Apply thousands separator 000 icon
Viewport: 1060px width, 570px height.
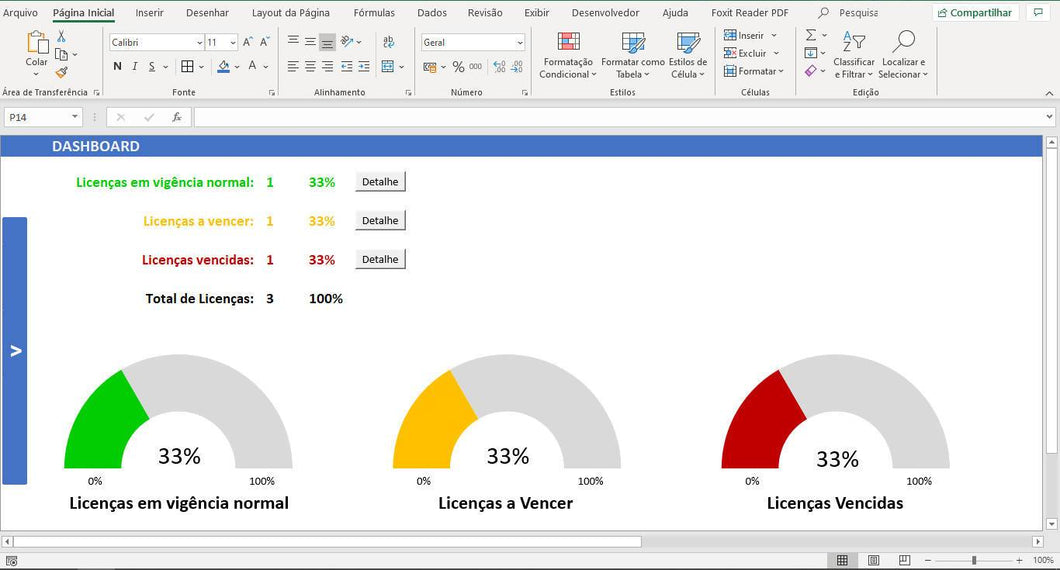[476, 66]
